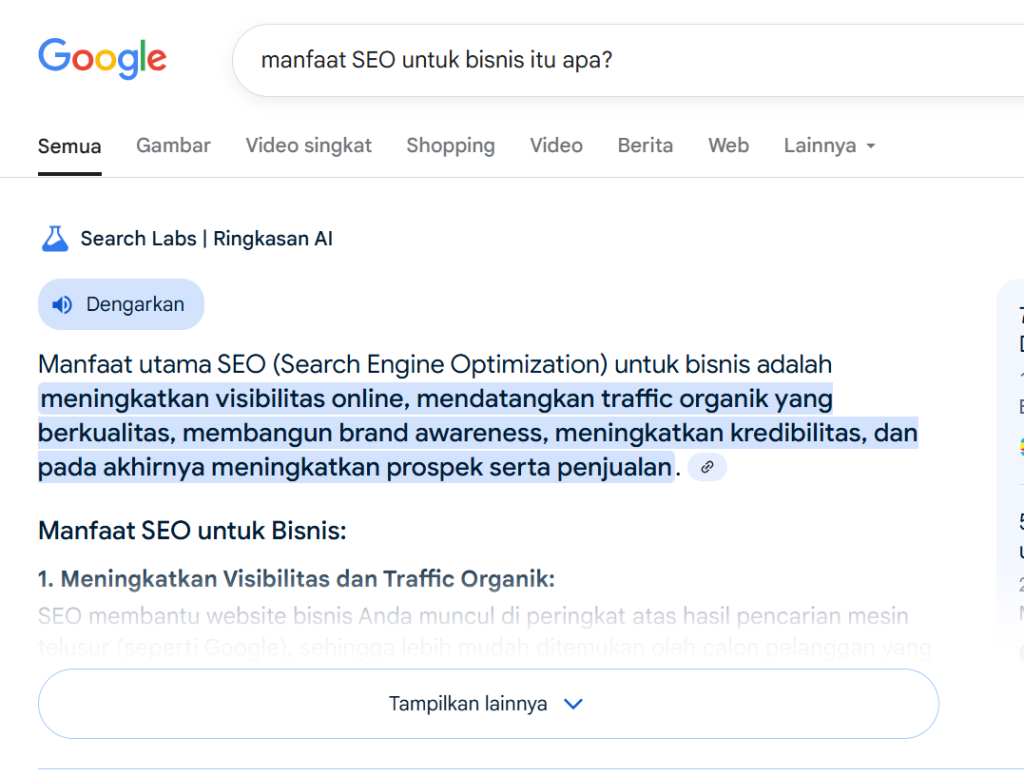Expand the AI summary with Tampilkan lainnya
The image size is (1024, 776).
[488, 703]
